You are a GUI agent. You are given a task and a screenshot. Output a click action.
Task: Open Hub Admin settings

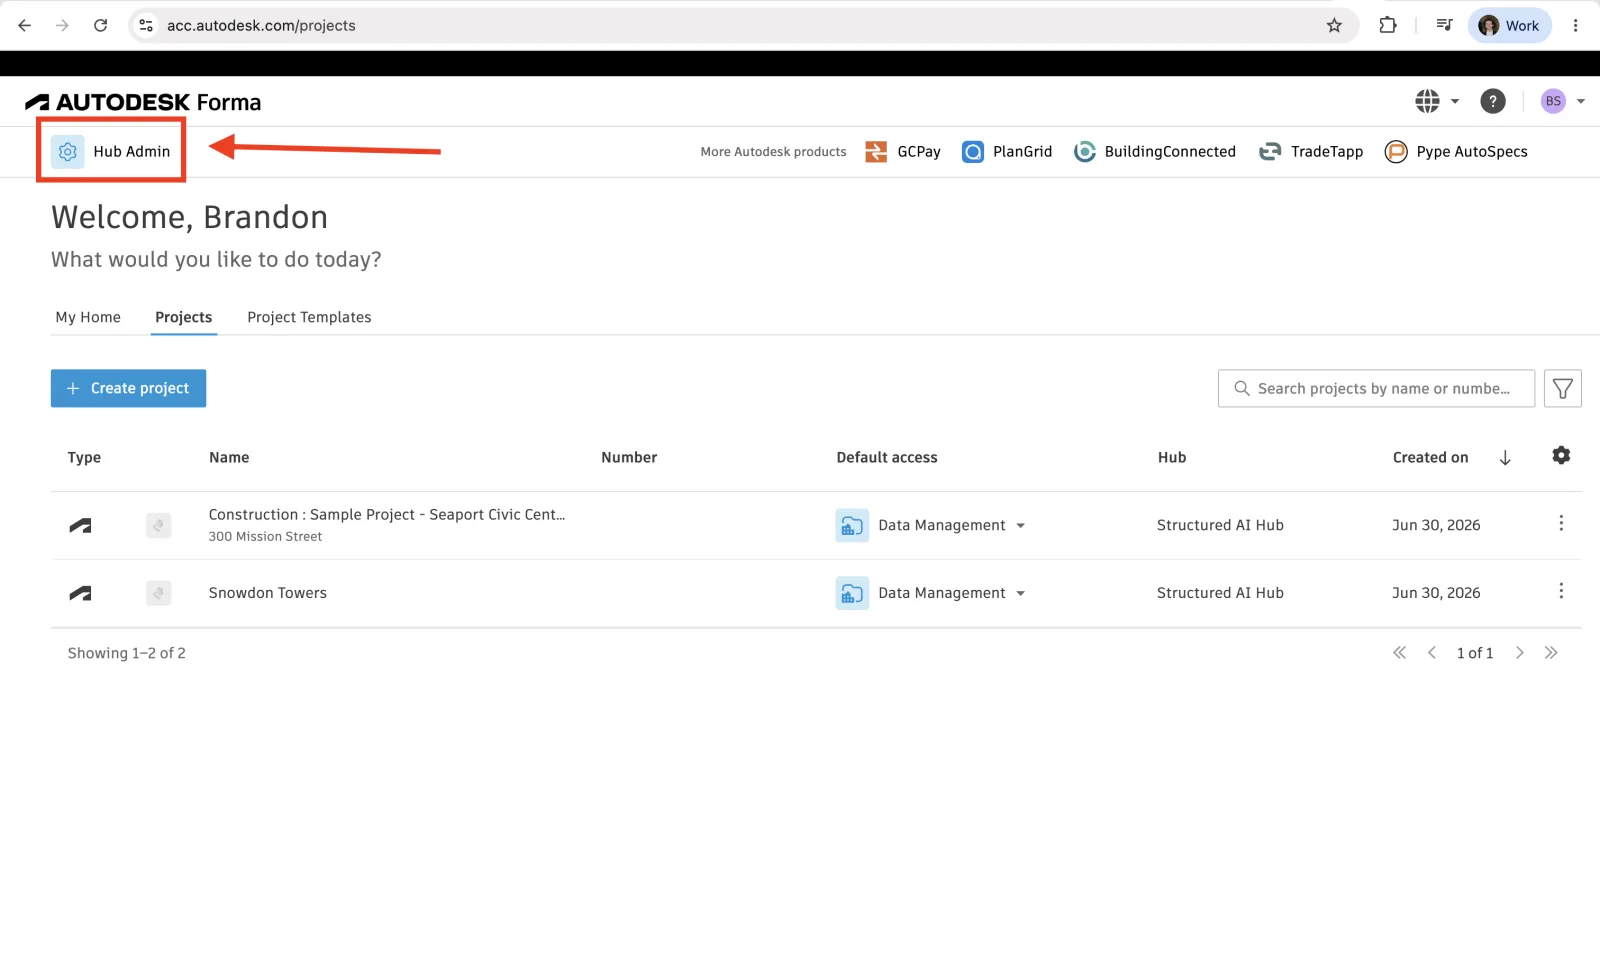[111, 152]
